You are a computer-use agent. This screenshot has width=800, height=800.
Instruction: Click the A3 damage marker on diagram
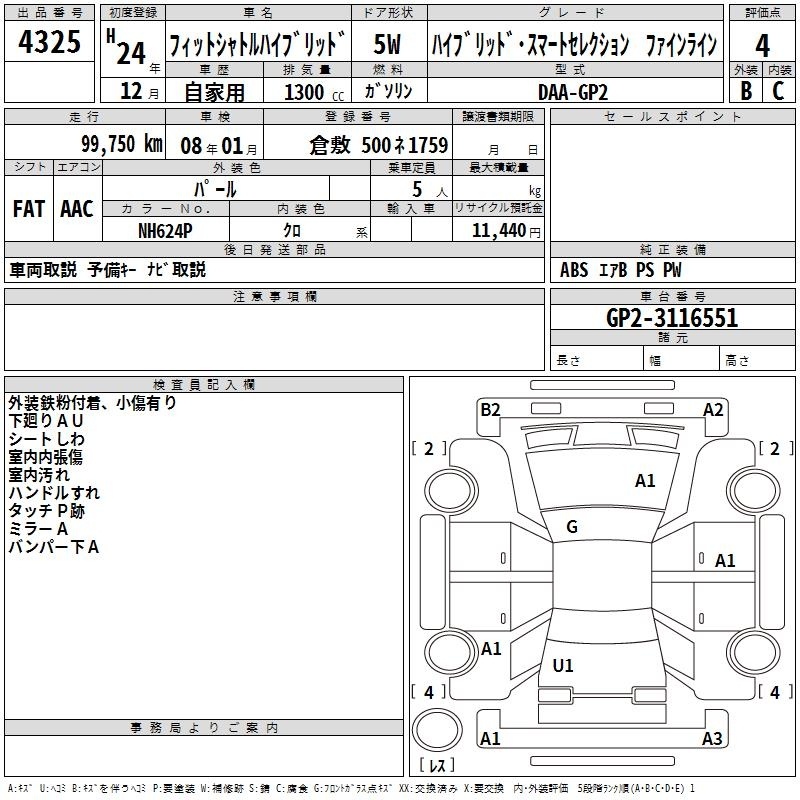click(x=712, y=739)
